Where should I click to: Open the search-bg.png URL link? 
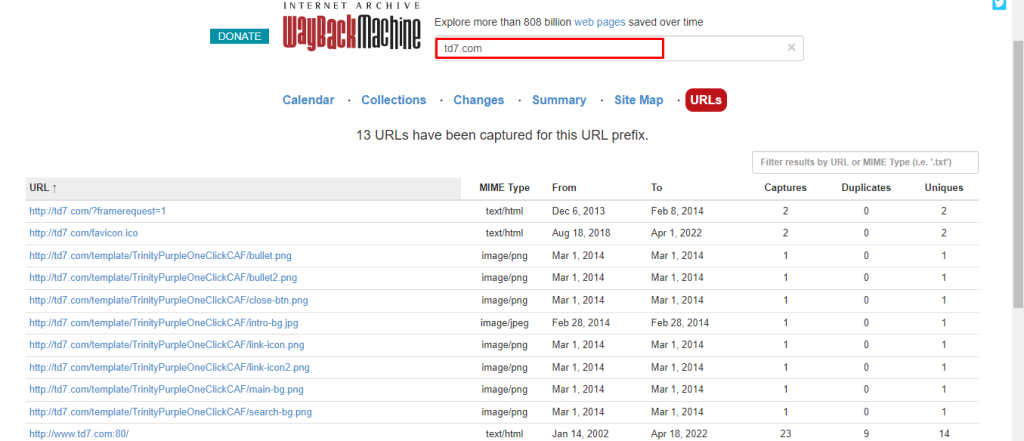click(x=170, y=412)
